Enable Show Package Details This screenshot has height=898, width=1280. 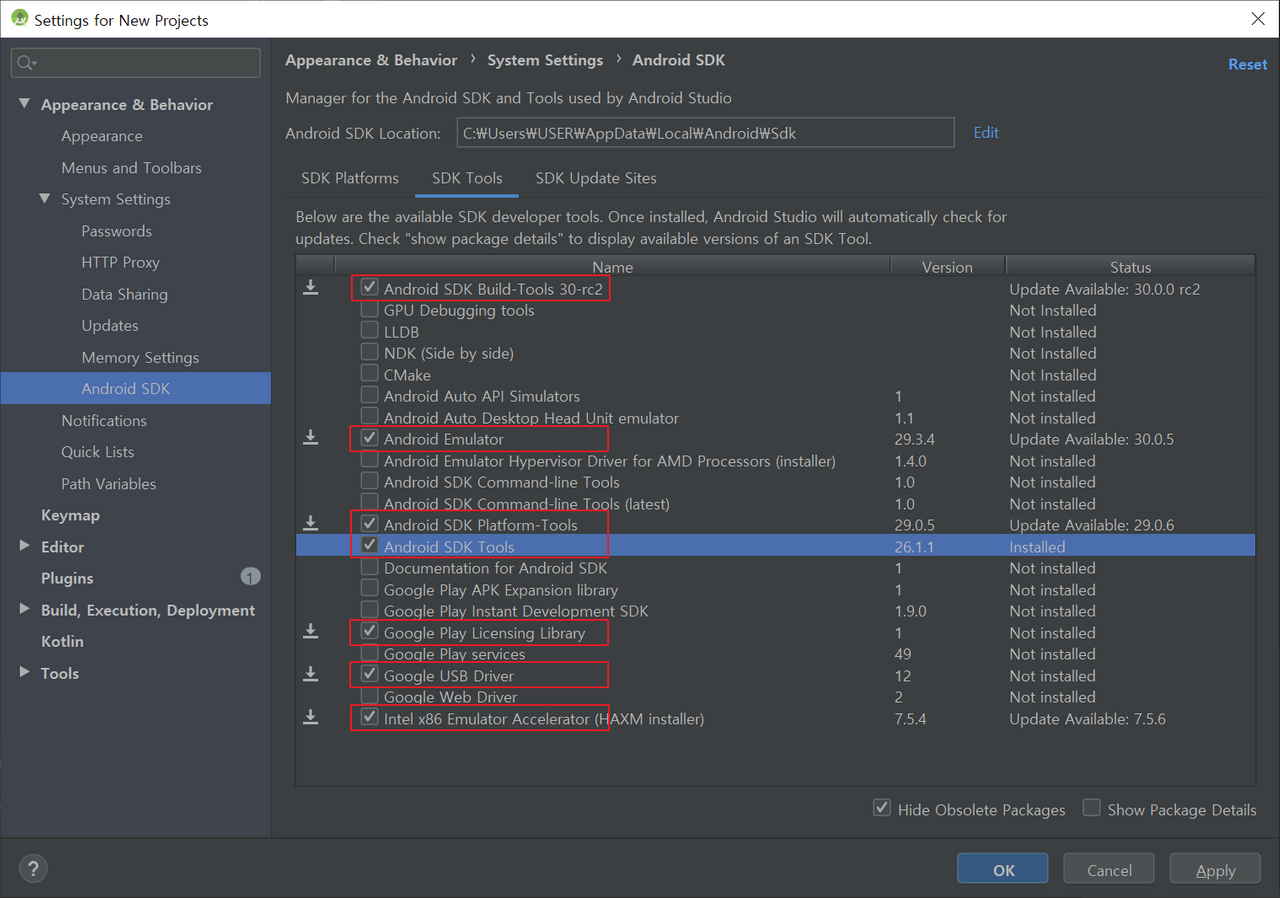tap(1092, 808)
